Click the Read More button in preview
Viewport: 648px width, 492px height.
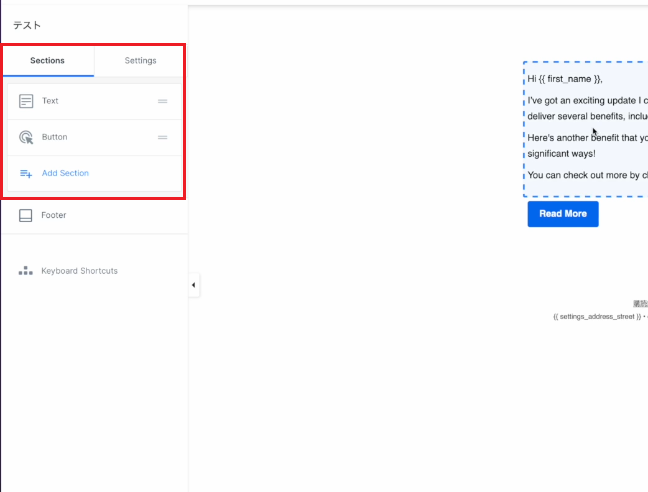[563, 214]
